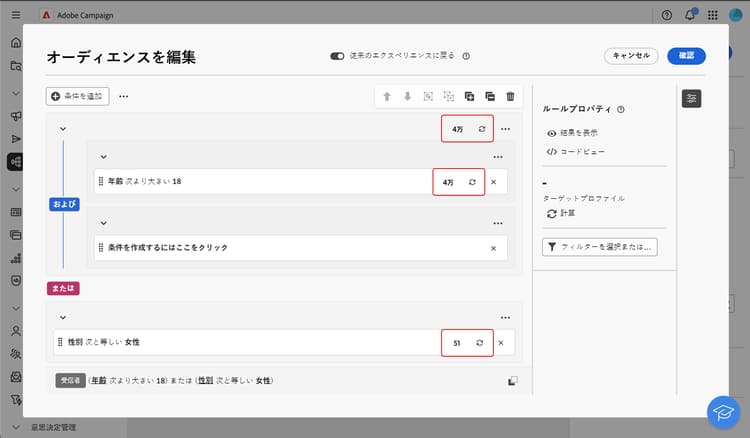Image resolution: width=750 pixels, height=438 pixels.
Task: Toggle the legacy experience switch
Action: 337,56
